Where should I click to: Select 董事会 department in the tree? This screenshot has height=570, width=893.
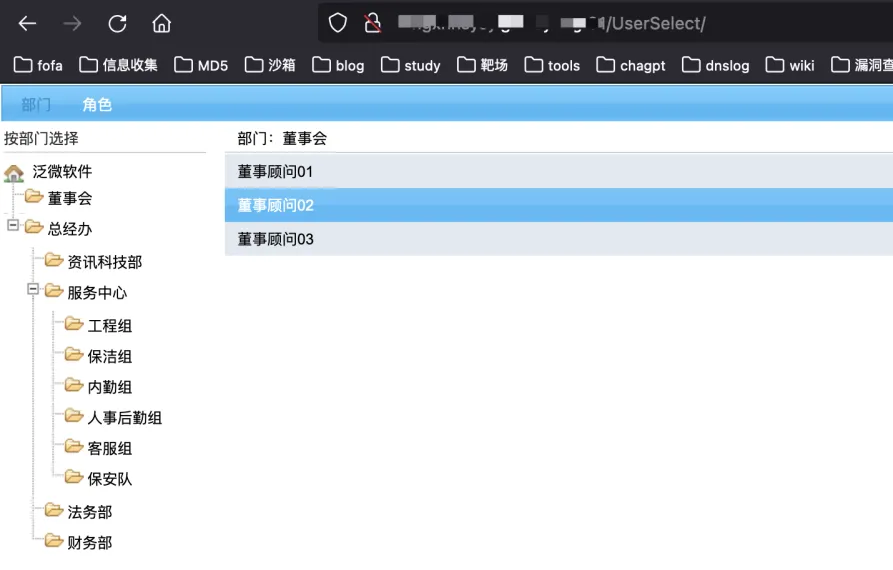[x=70, y=198]
